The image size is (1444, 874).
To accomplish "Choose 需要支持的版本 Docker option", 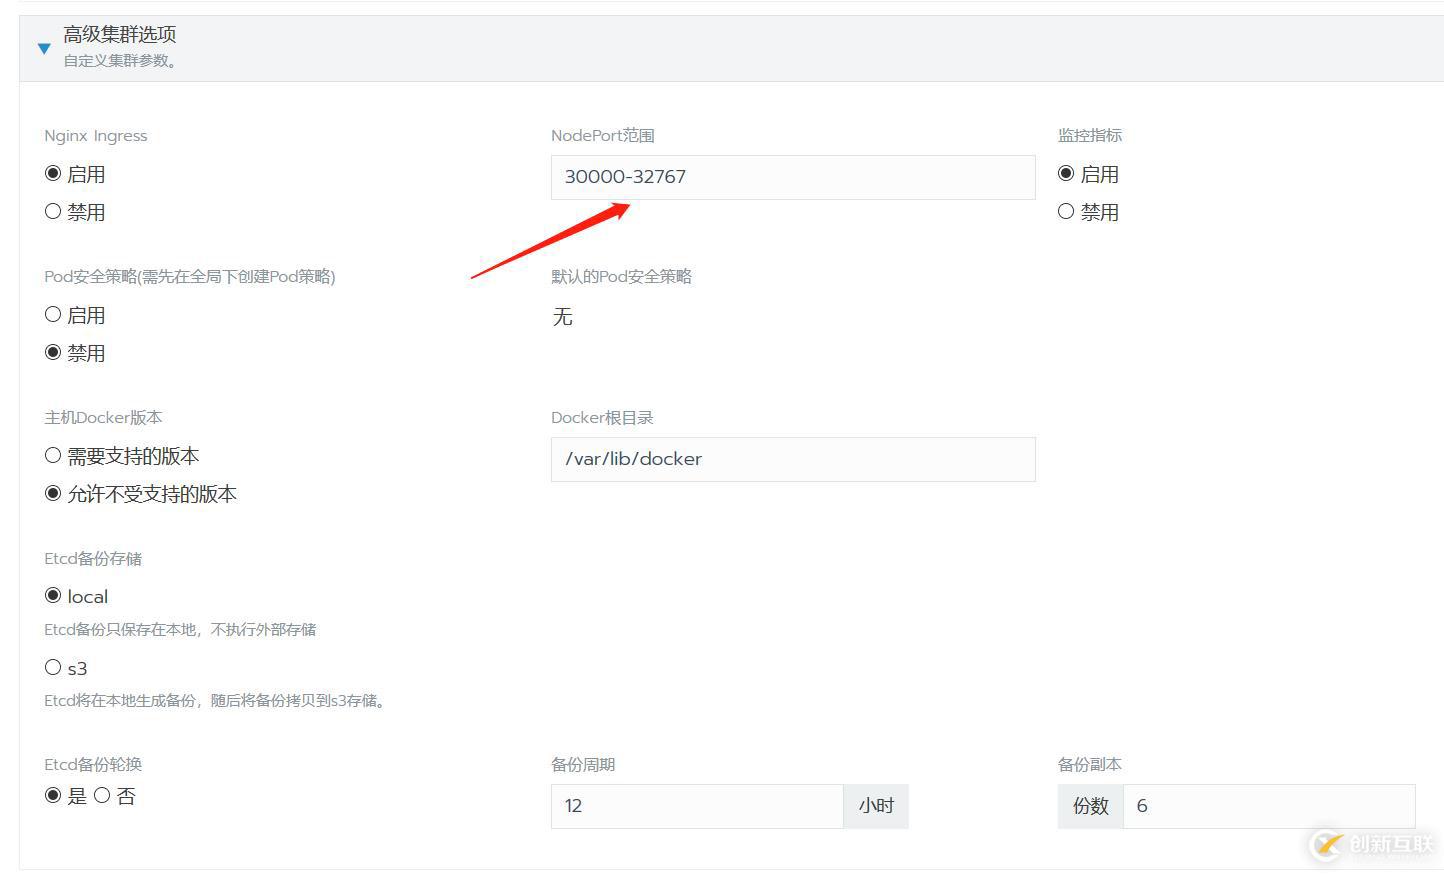I will pyautogui.click(x=53, y=456).
